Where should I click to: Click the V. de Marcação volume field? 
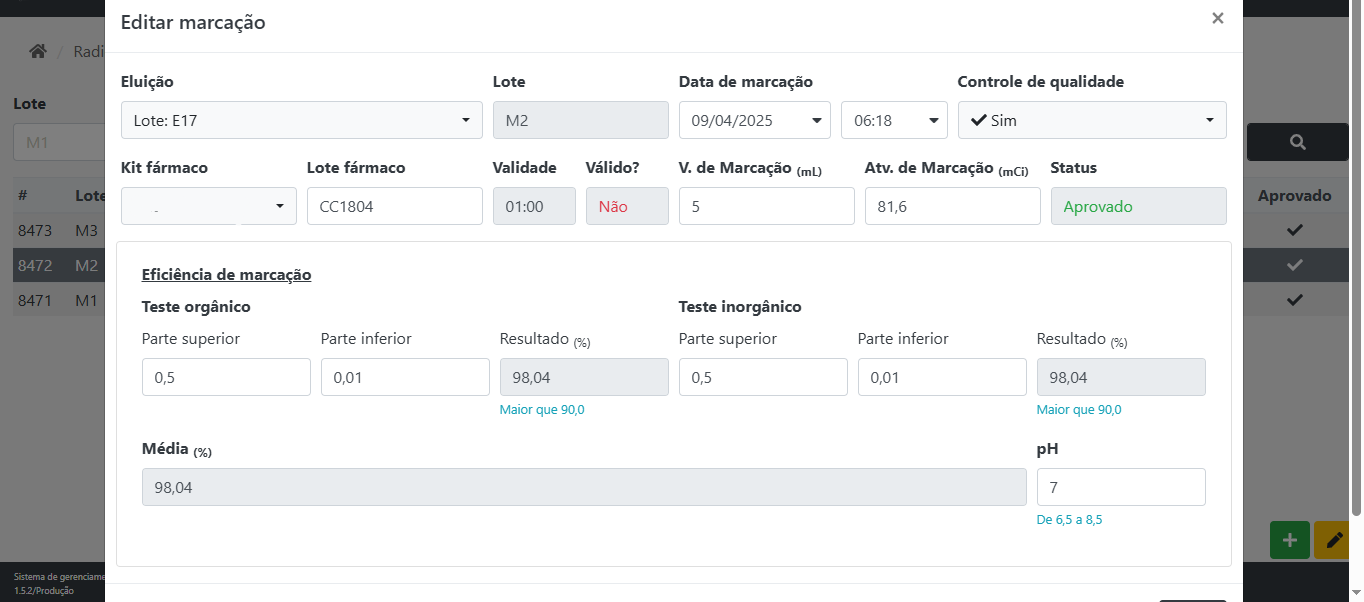pyautogui.click(x=766, y=206)
